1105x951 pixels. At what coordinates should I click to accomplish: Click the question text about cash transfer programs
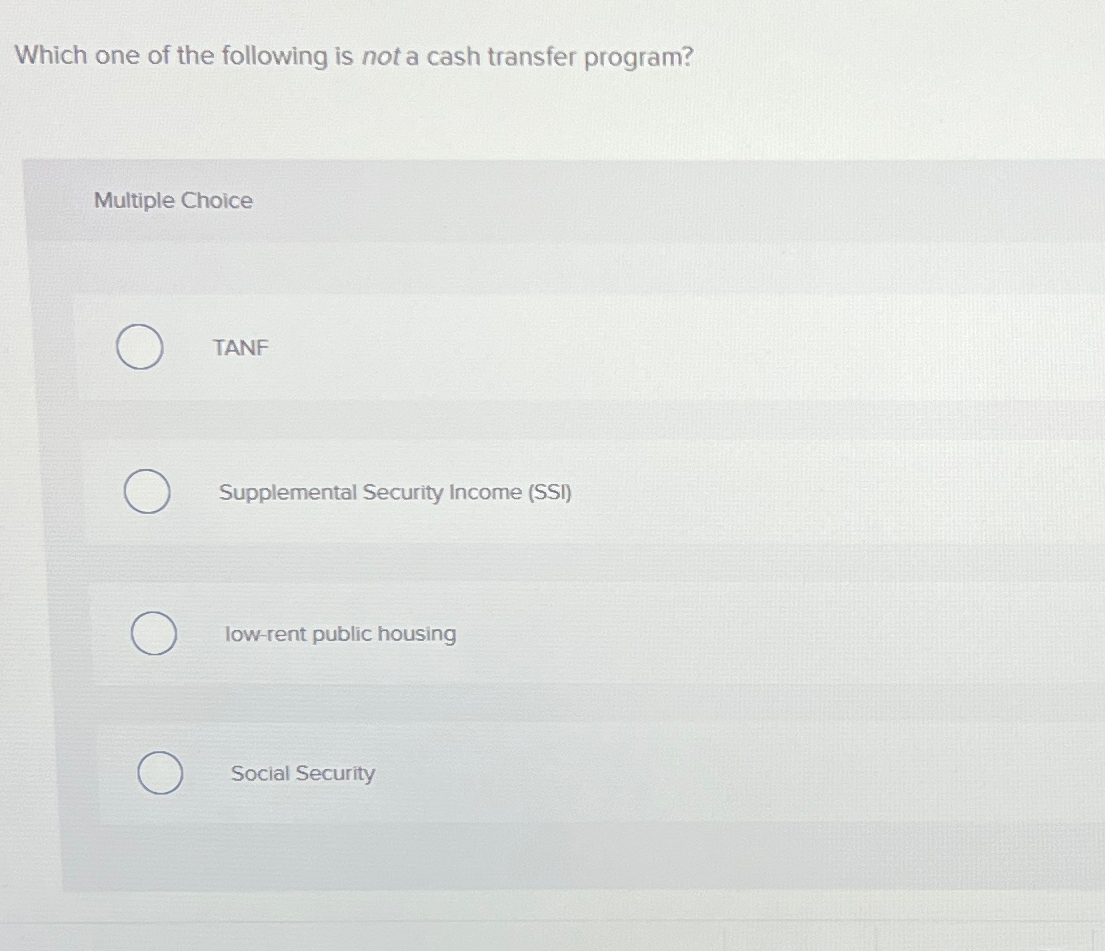pos(352,56)
